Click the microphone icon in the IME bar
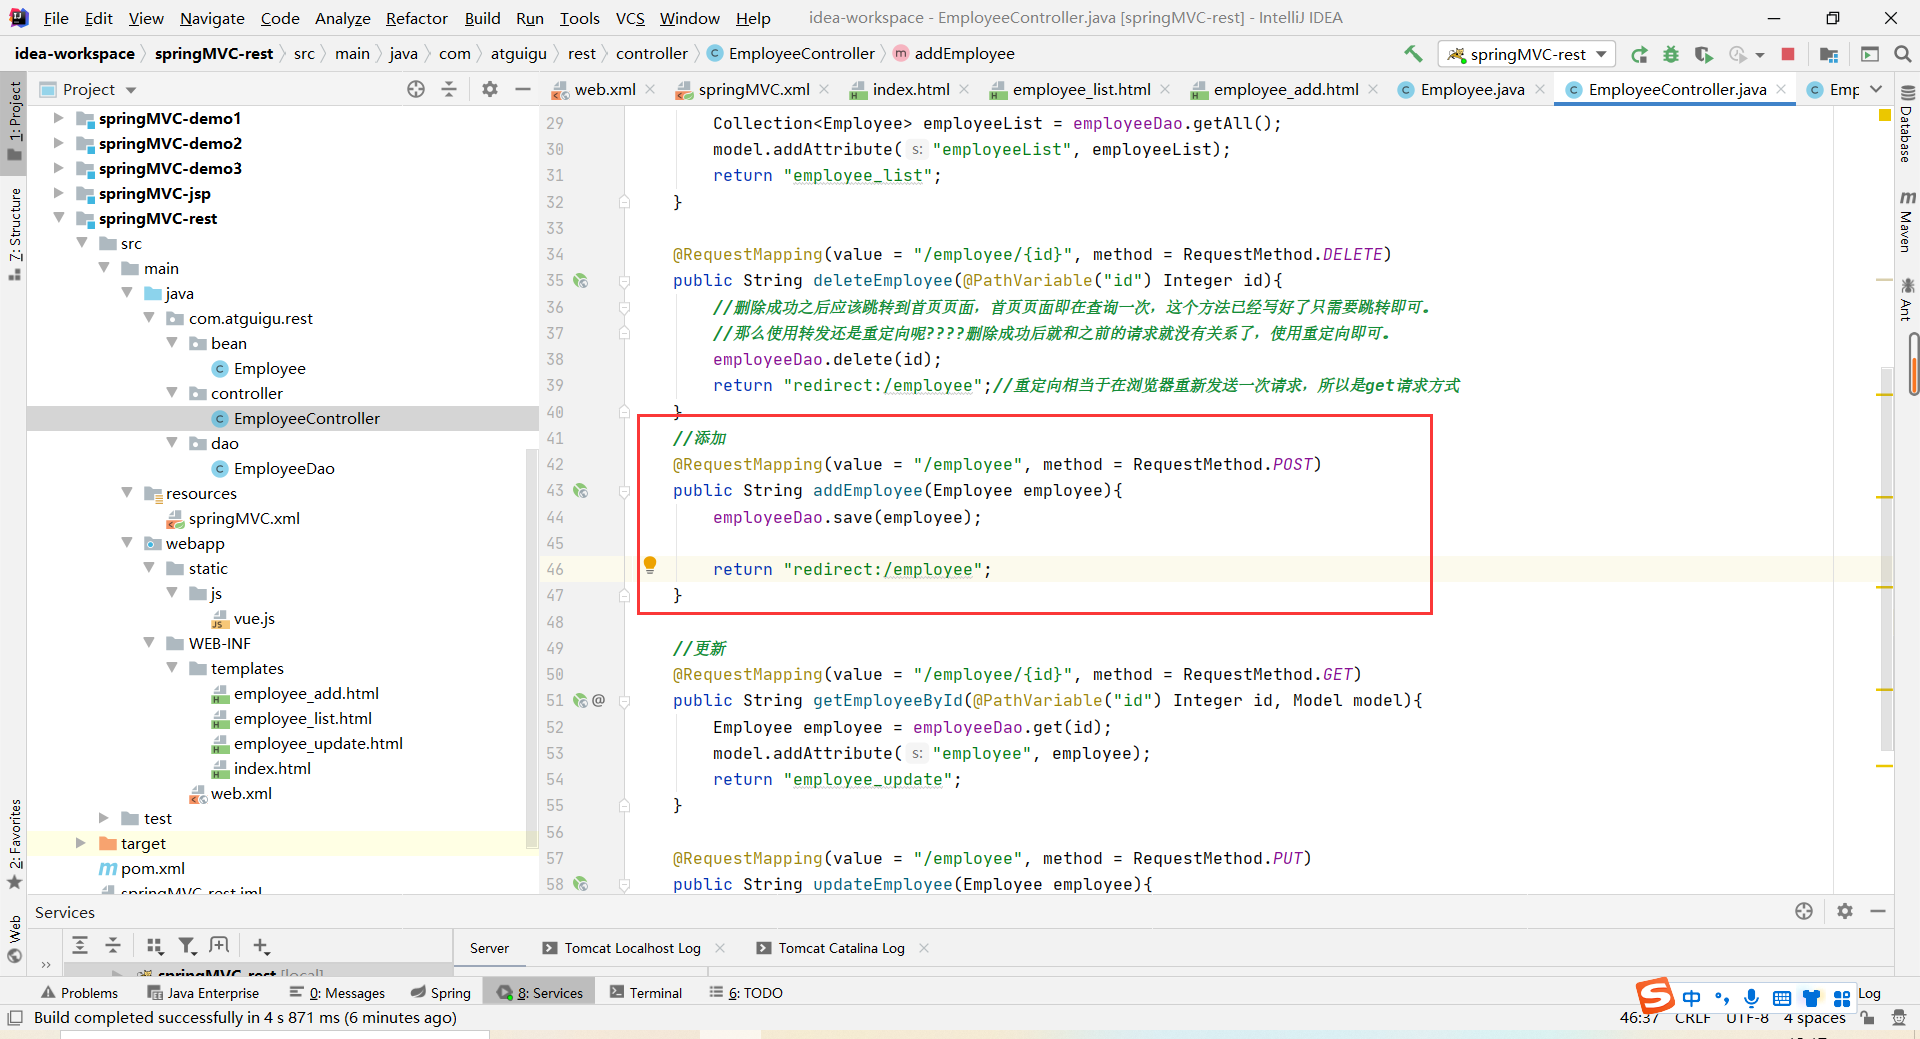This screenshot has width=1920, height=1039. point(1751,998)
